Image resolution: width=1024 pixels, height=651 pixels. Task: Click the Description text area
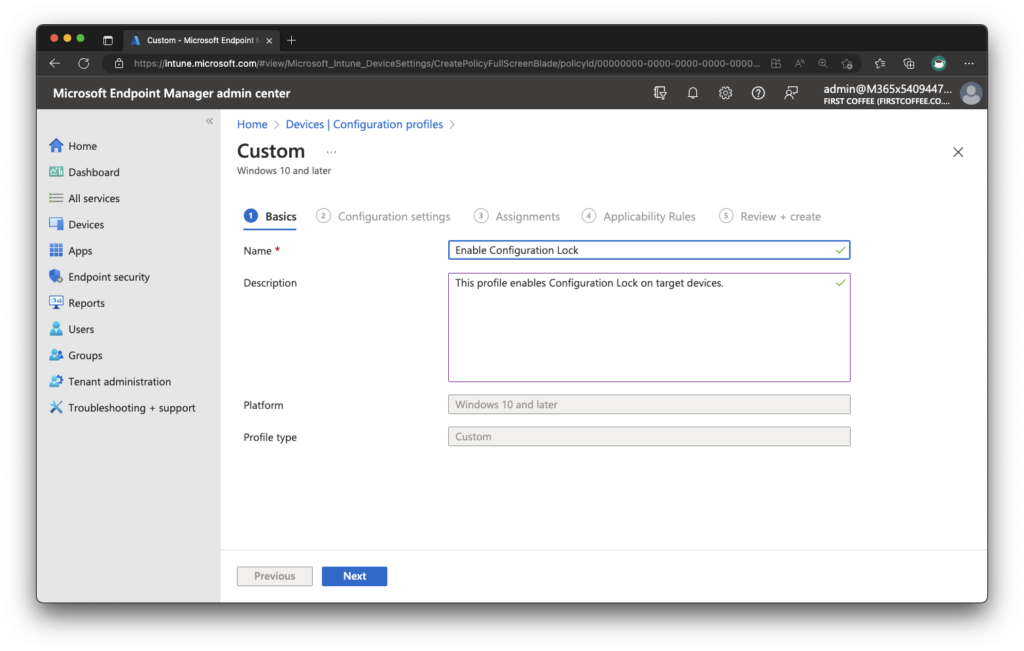[649, 327]
